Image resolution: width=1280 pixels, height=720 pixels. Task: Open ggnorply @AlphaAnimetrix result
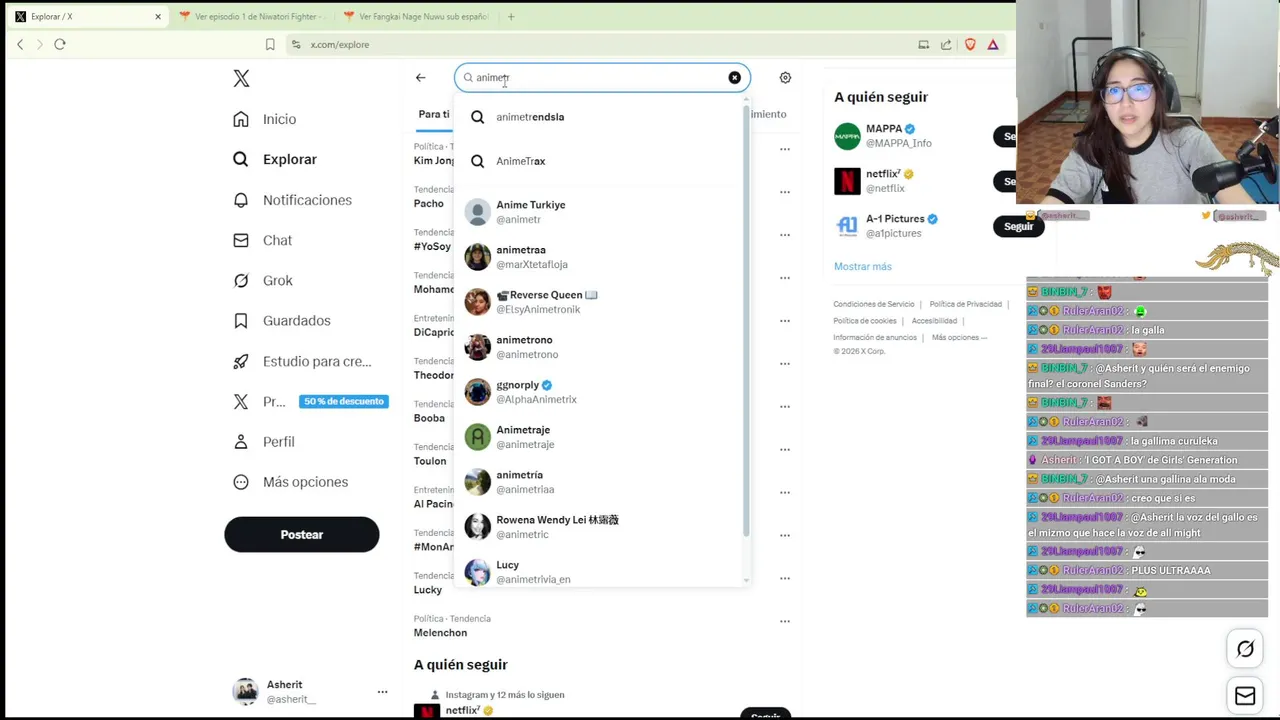[x=600, y=392]
